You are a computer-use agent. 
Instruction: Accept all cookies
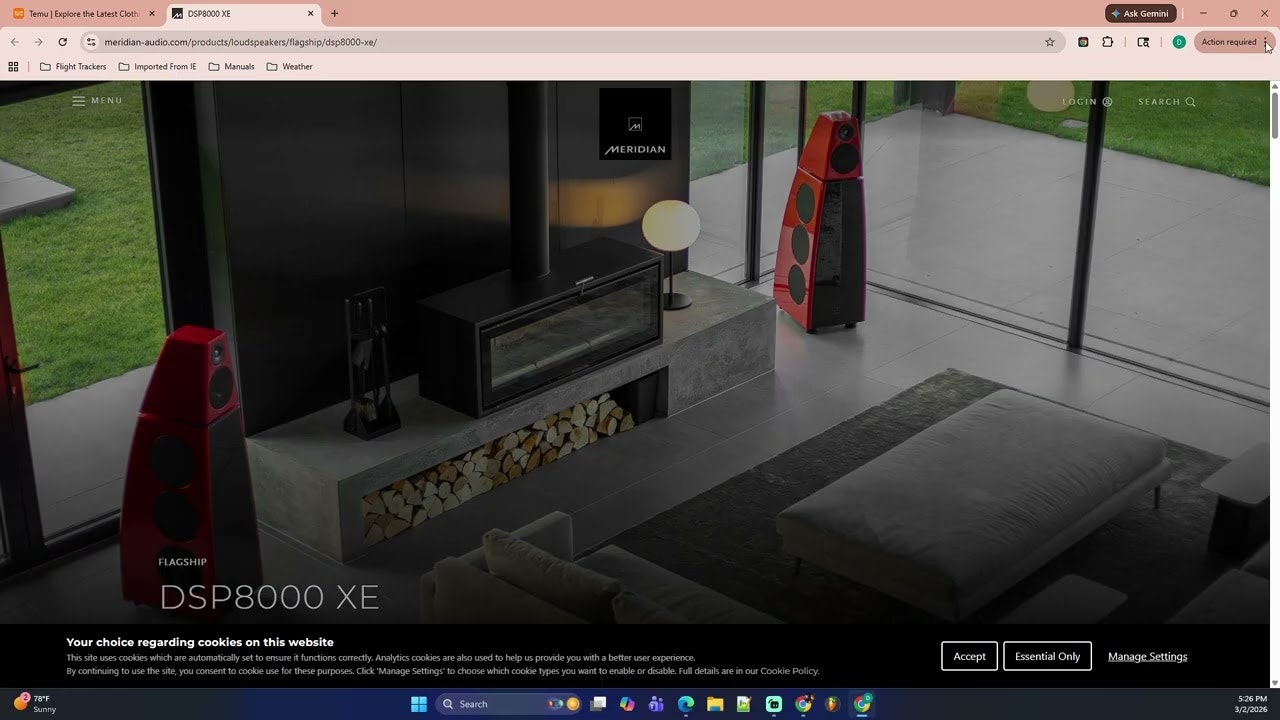969,656
